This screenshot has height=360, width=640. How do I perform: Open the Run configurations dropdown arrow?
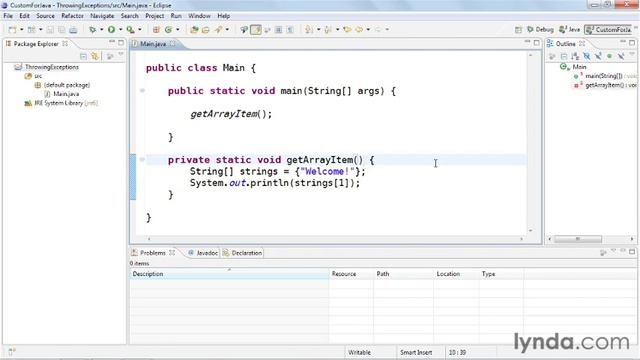(x=120, y=30)
